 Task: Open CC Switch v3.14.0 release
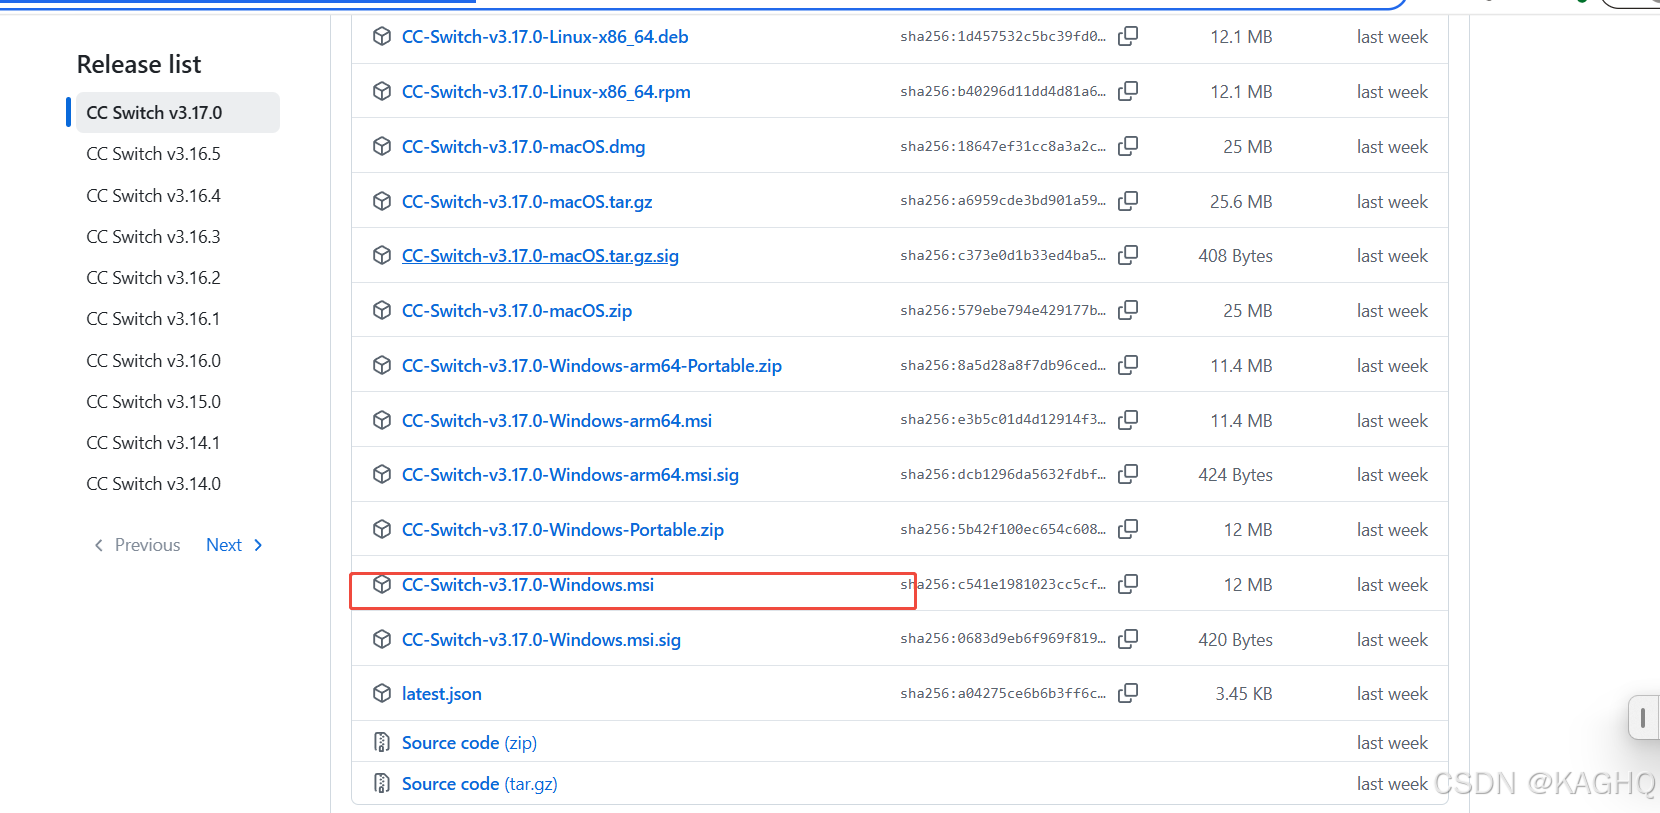[153, 484]
